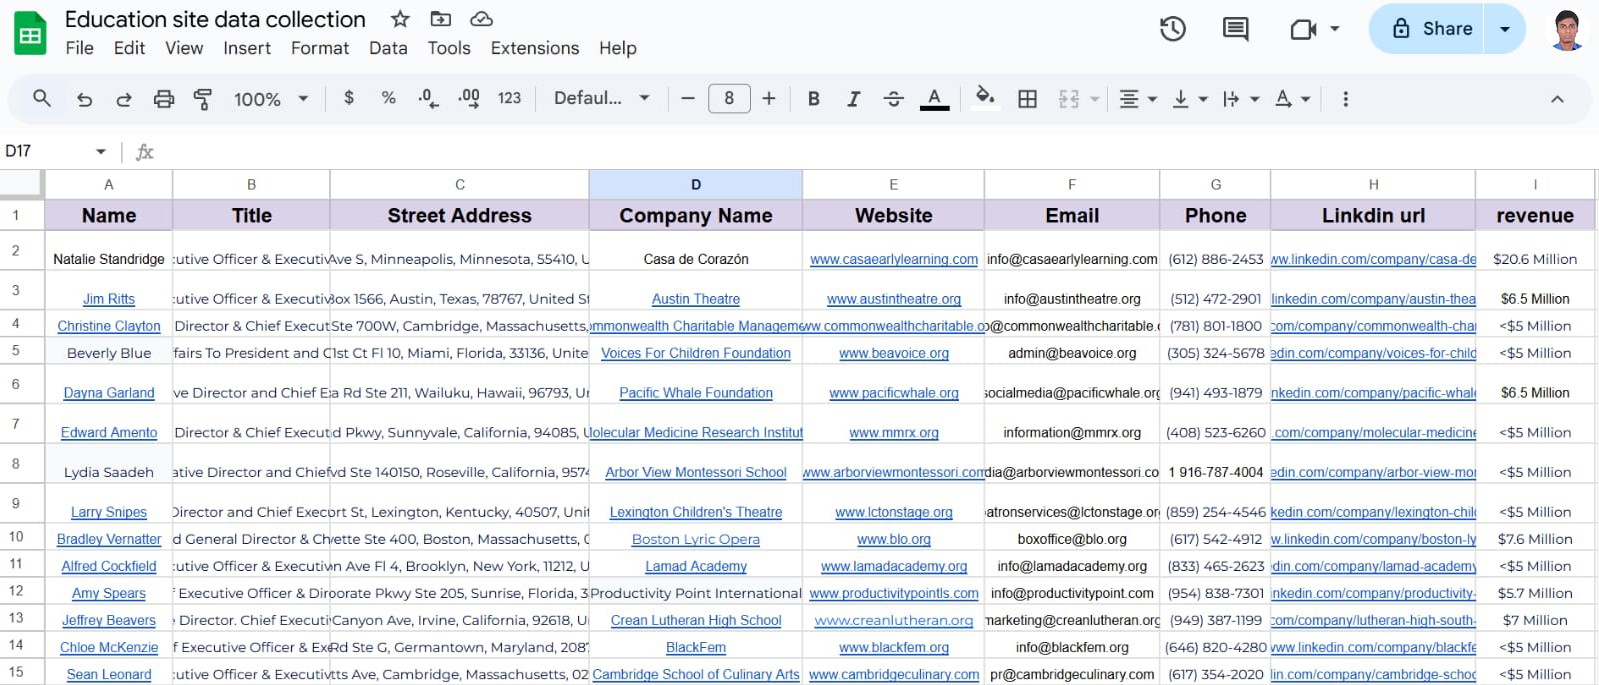Open the Format menu
The width and height of the screenshot is (1599, 685).
320,48
